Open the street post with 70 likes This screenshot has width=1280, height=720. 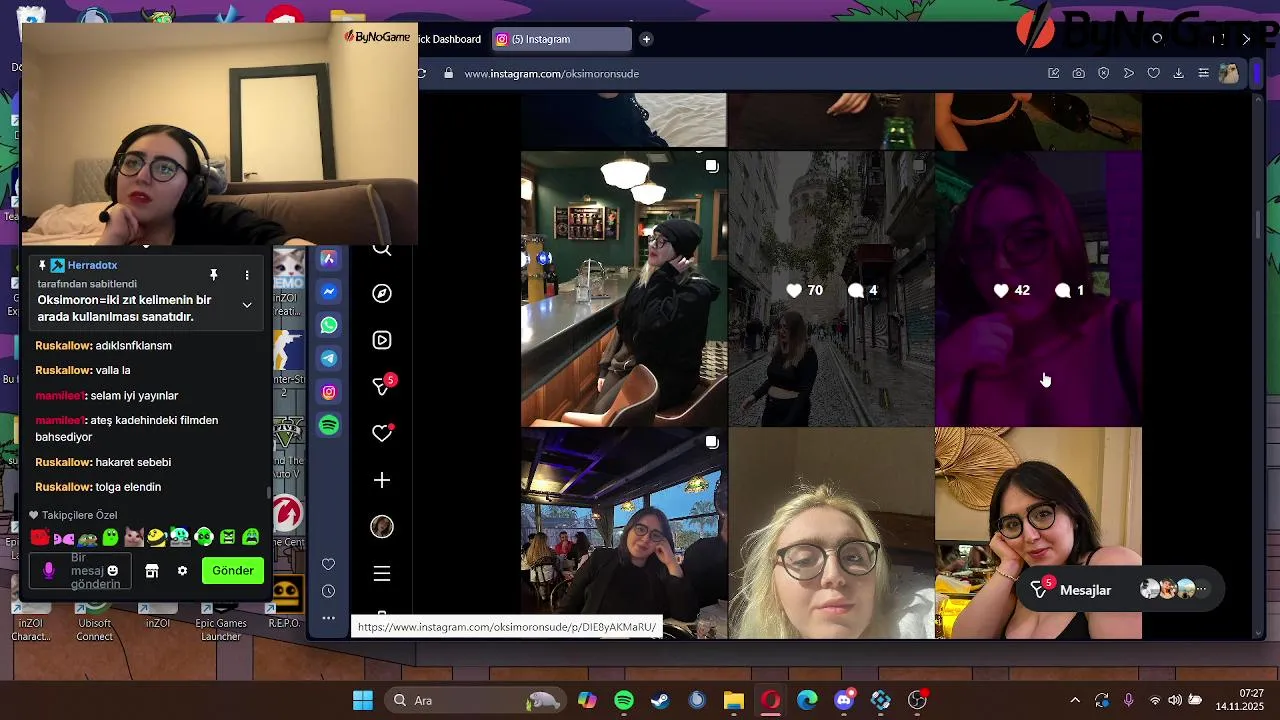tap(831, 289)
